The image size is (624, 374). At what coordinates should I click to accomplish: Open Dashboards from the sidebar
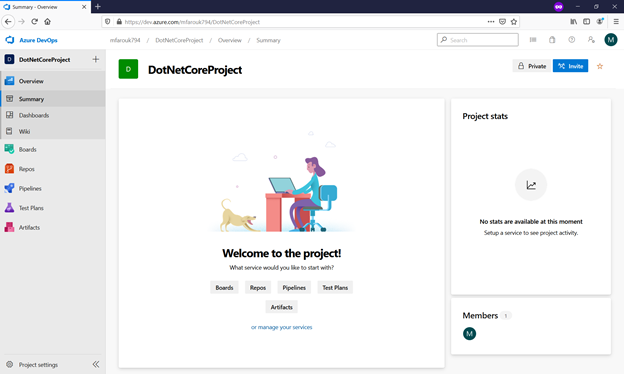[x=53, y=115]
